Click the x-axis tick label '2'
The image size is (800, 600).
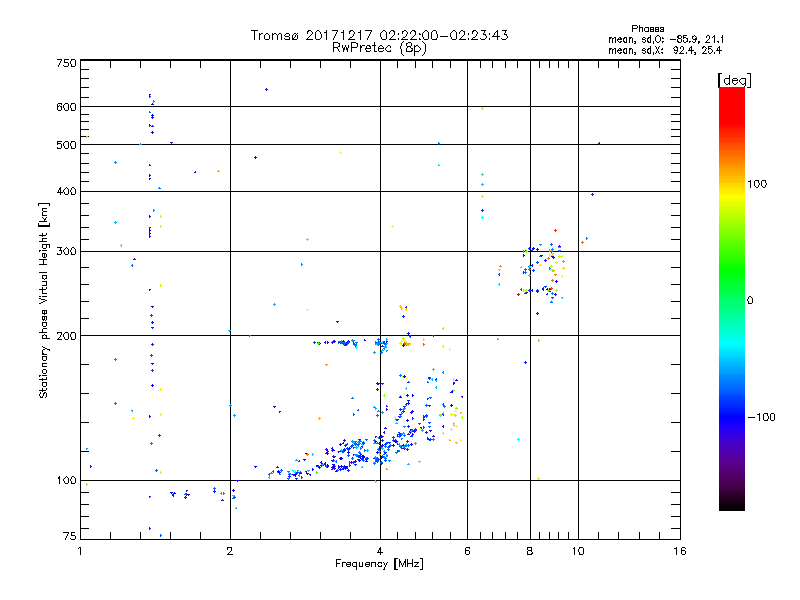pyautogui.click(x=230, y=551)
